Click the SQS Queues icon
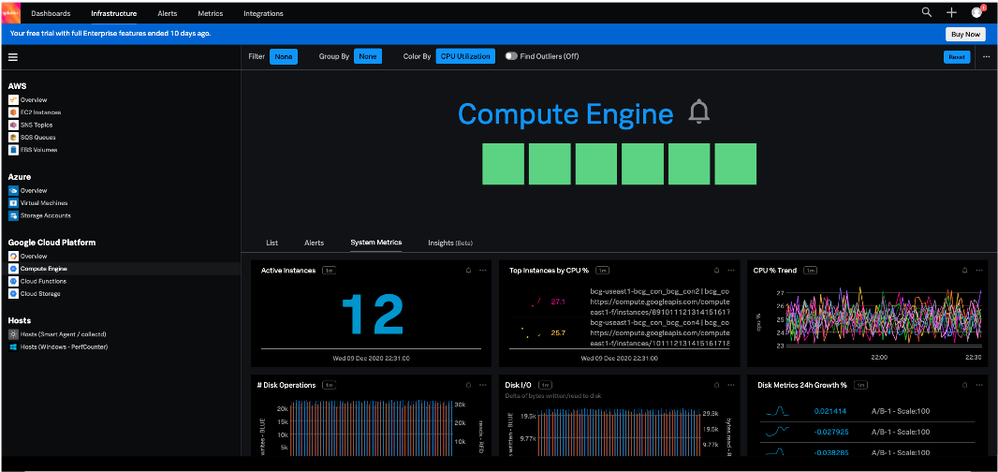The width and height of the screenshot is (998, 472). pyautogui.click(x=13, y=137)
